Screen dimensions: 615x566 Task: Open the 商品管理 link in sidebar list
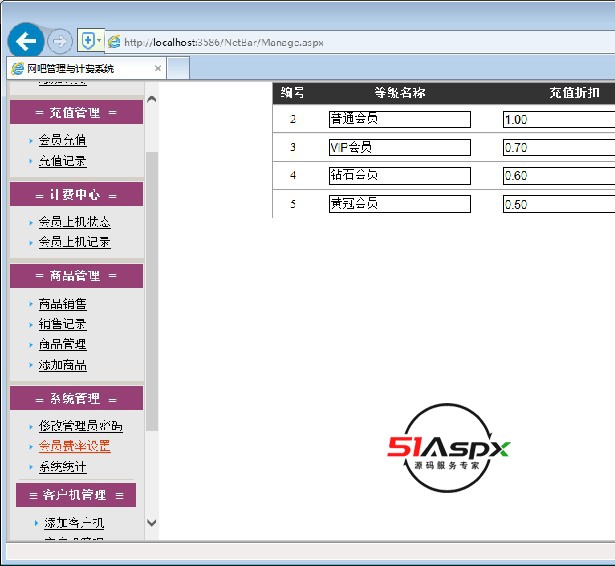coord(62,344)
